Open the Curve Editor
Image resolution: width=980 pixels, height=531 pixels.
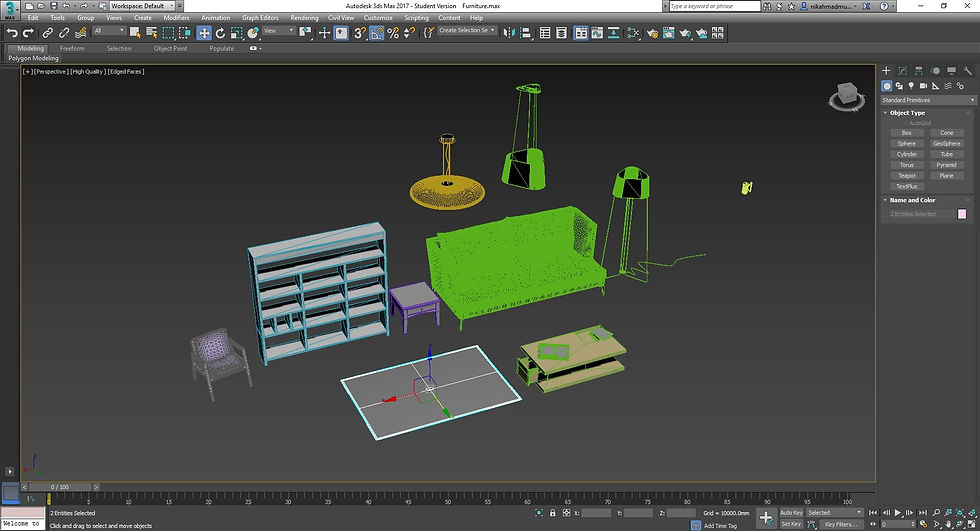click(x=597, y=32)
